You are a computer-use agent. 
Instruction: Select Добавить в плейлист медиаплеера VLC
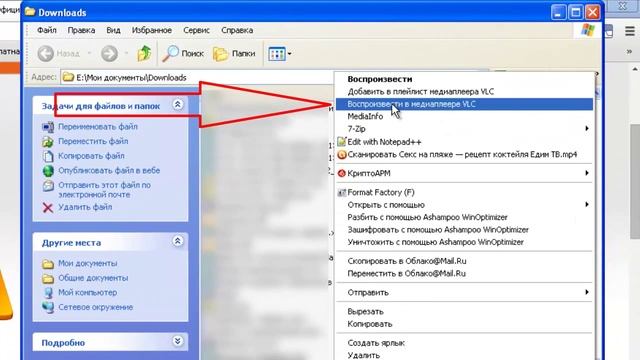pyautogui.click(x=464, y=91)
